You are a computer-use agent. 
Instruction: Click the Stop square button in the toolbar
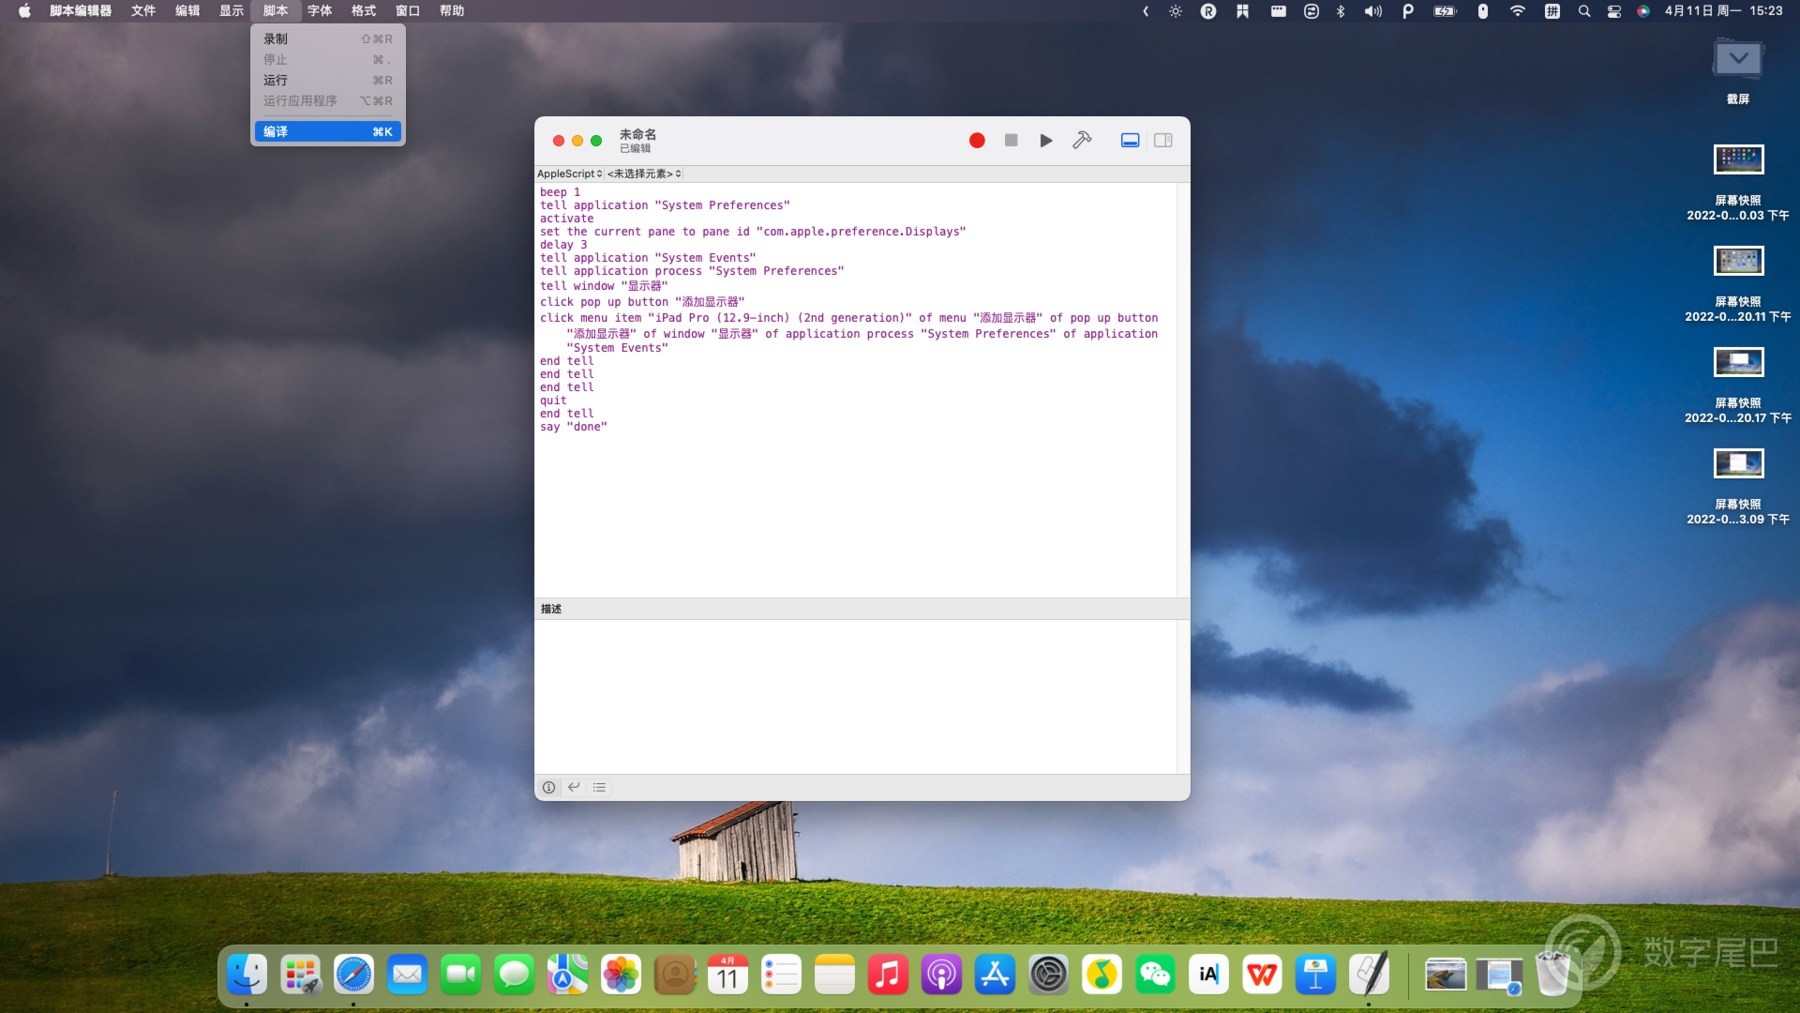(1011, 141)
